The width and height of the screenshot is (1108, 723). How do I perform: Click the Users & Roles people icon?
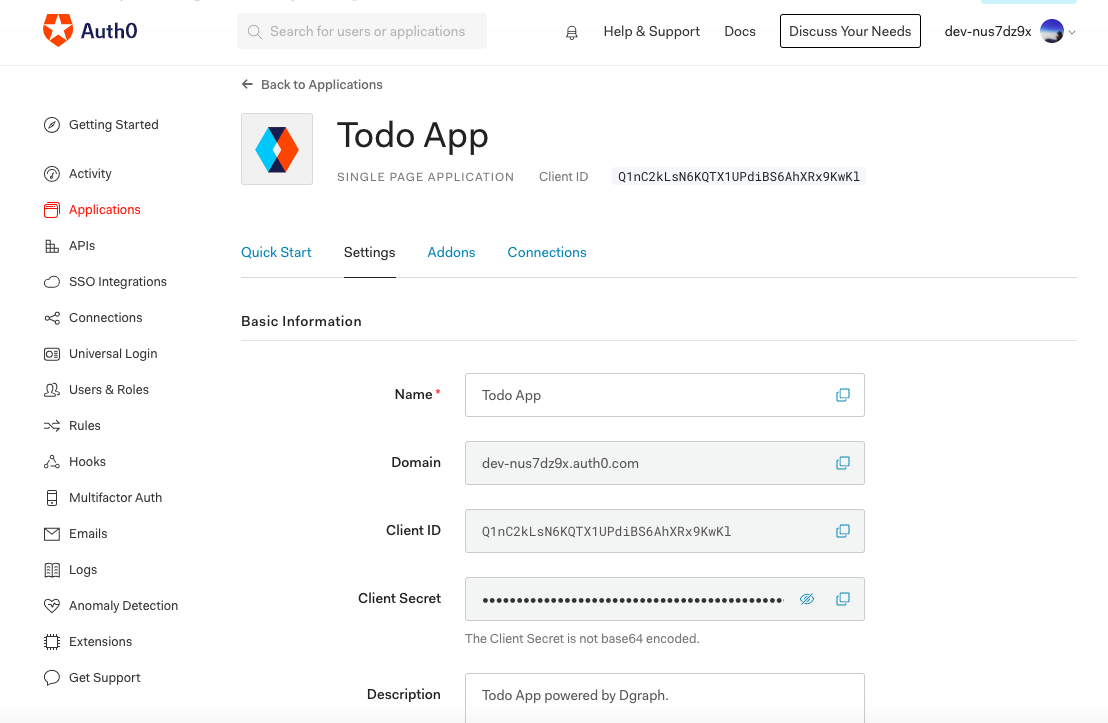coord(52,390)
